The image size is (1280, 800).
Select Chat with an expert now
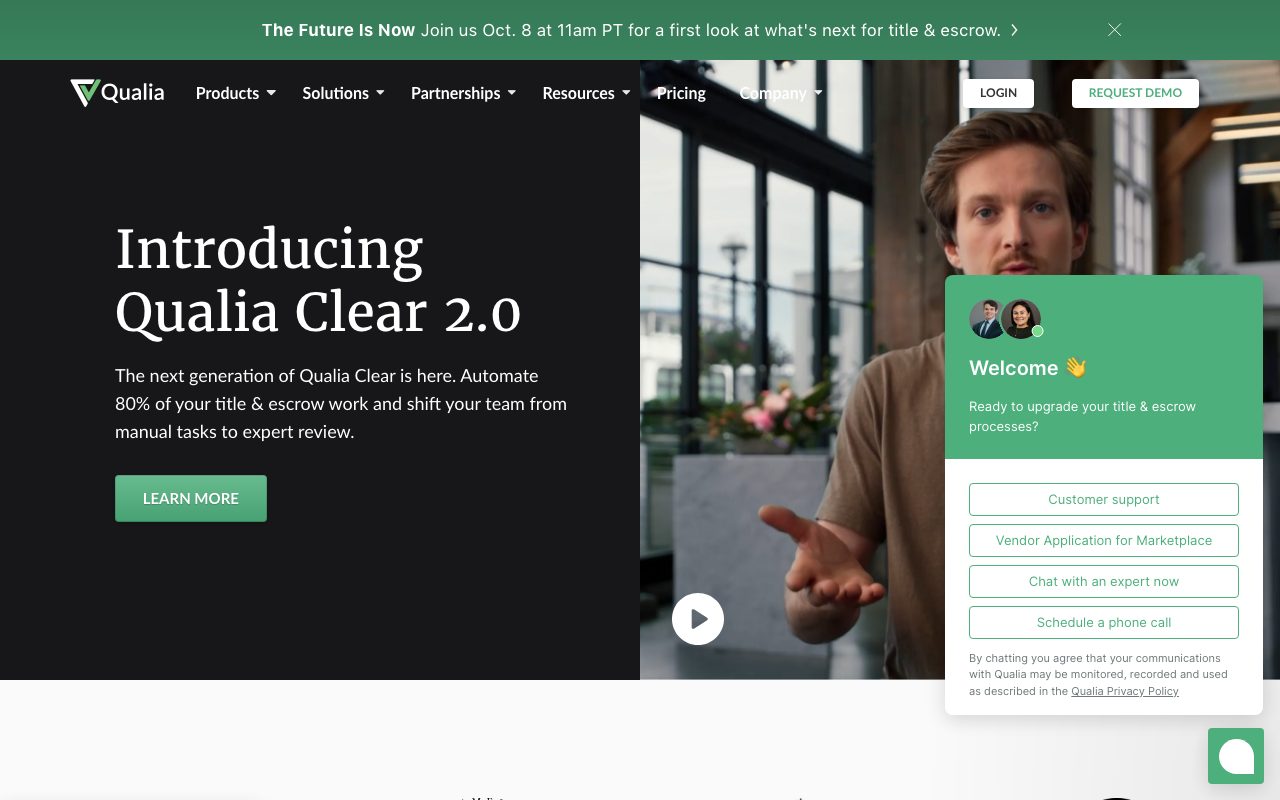(x=1104, y=581)
